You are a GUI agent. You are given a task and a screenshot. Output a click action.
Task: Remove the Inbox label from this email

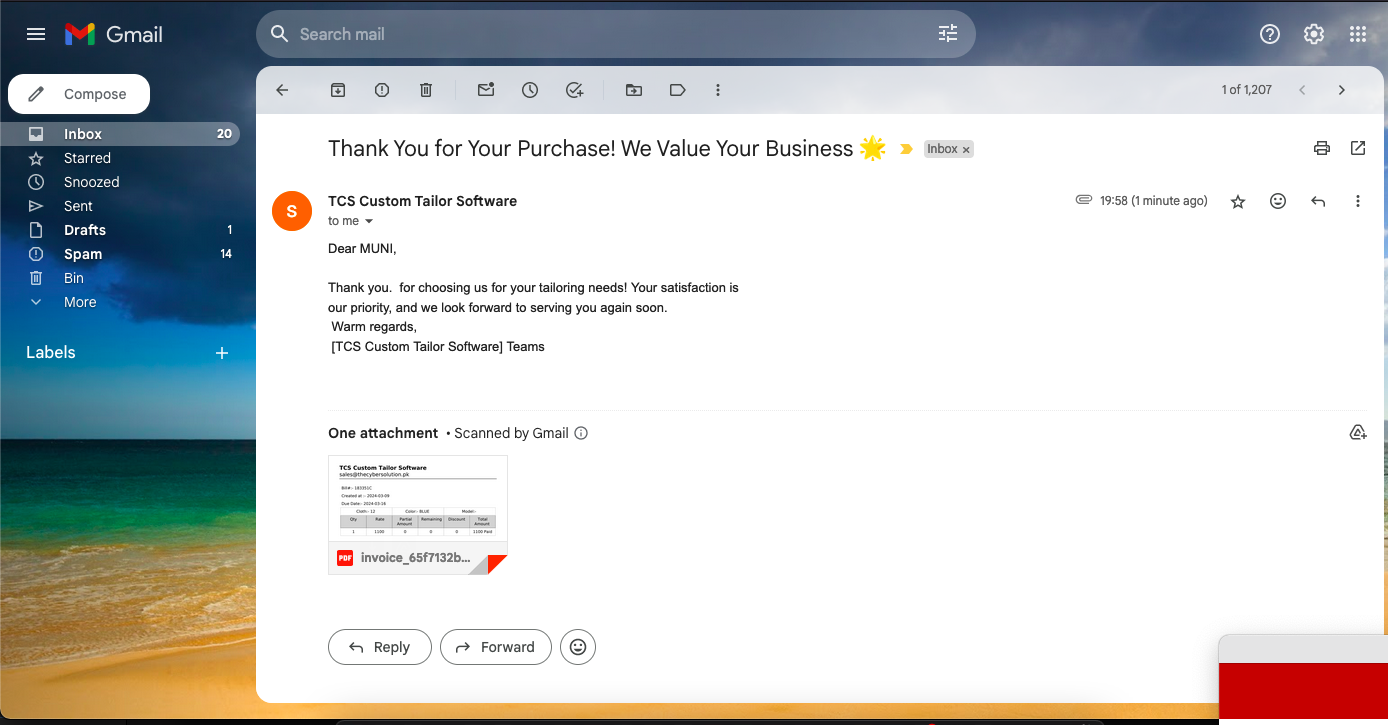965,148
